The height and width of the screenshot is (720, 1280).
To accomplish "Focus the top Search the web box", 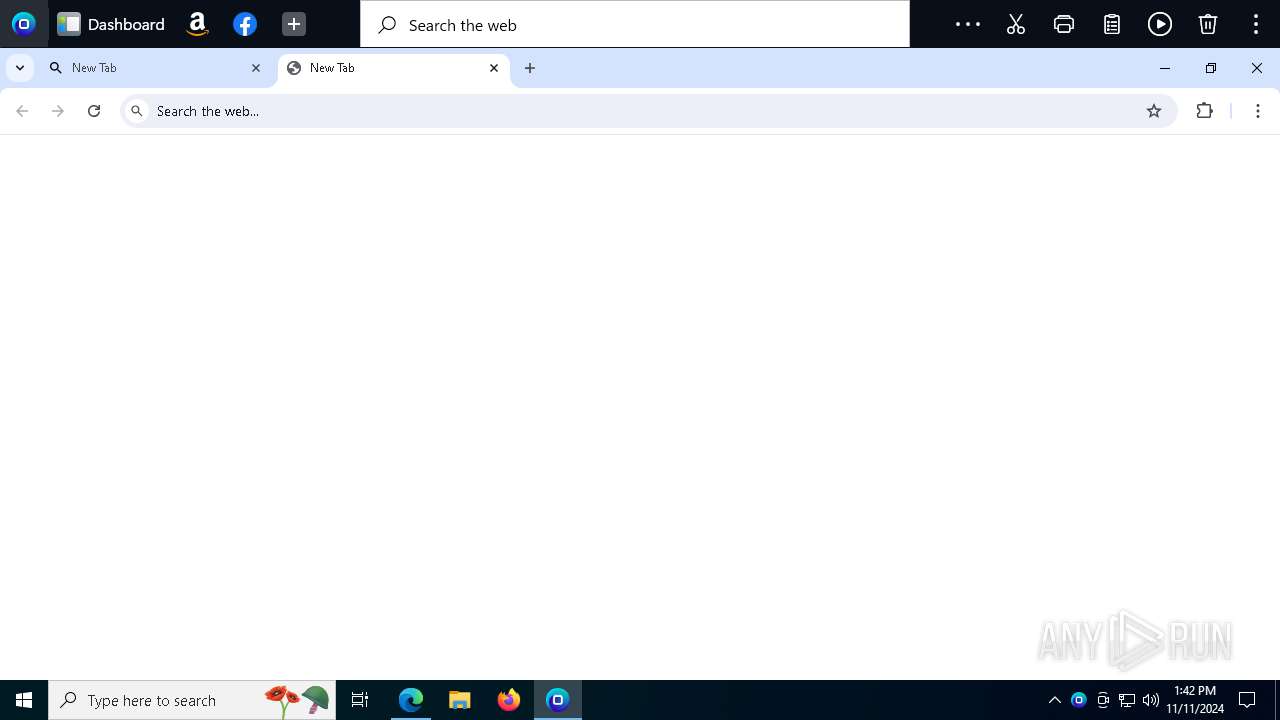I will pyautogui.click(x=635, y=24).
